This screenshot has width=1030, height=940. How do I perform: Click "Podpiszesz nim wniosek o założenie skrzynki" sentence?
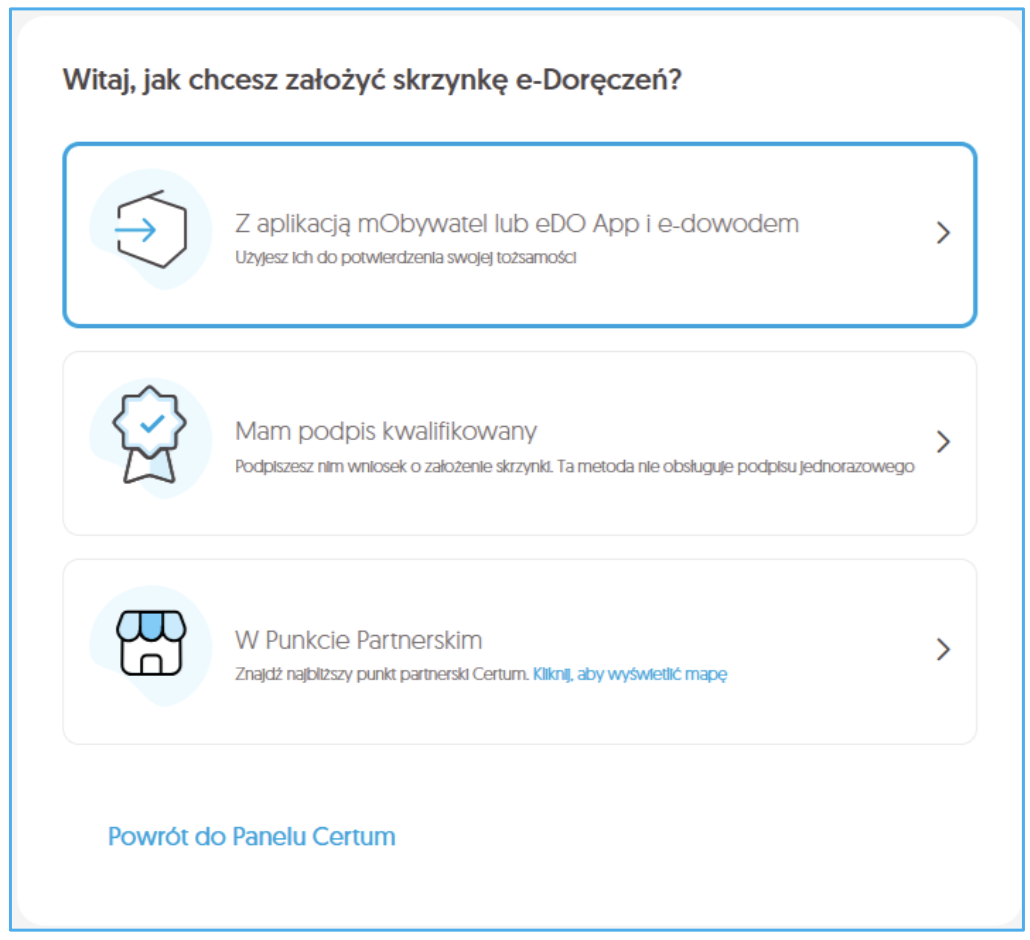[397, 466]
